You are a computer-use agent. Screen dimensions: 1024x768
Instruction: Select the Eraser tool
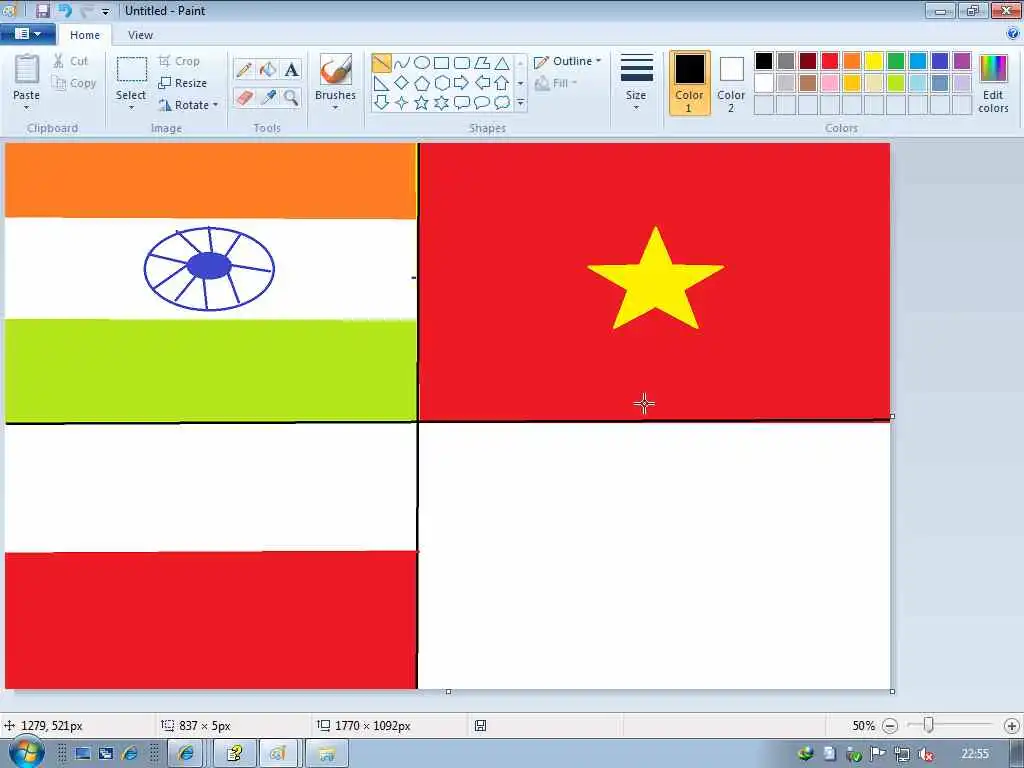coord(244,98)
